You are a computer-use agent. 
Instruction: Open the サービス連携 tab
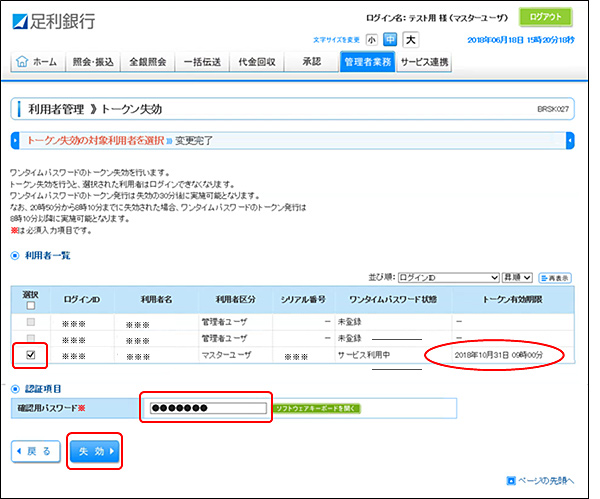click(x=424, y=63)
